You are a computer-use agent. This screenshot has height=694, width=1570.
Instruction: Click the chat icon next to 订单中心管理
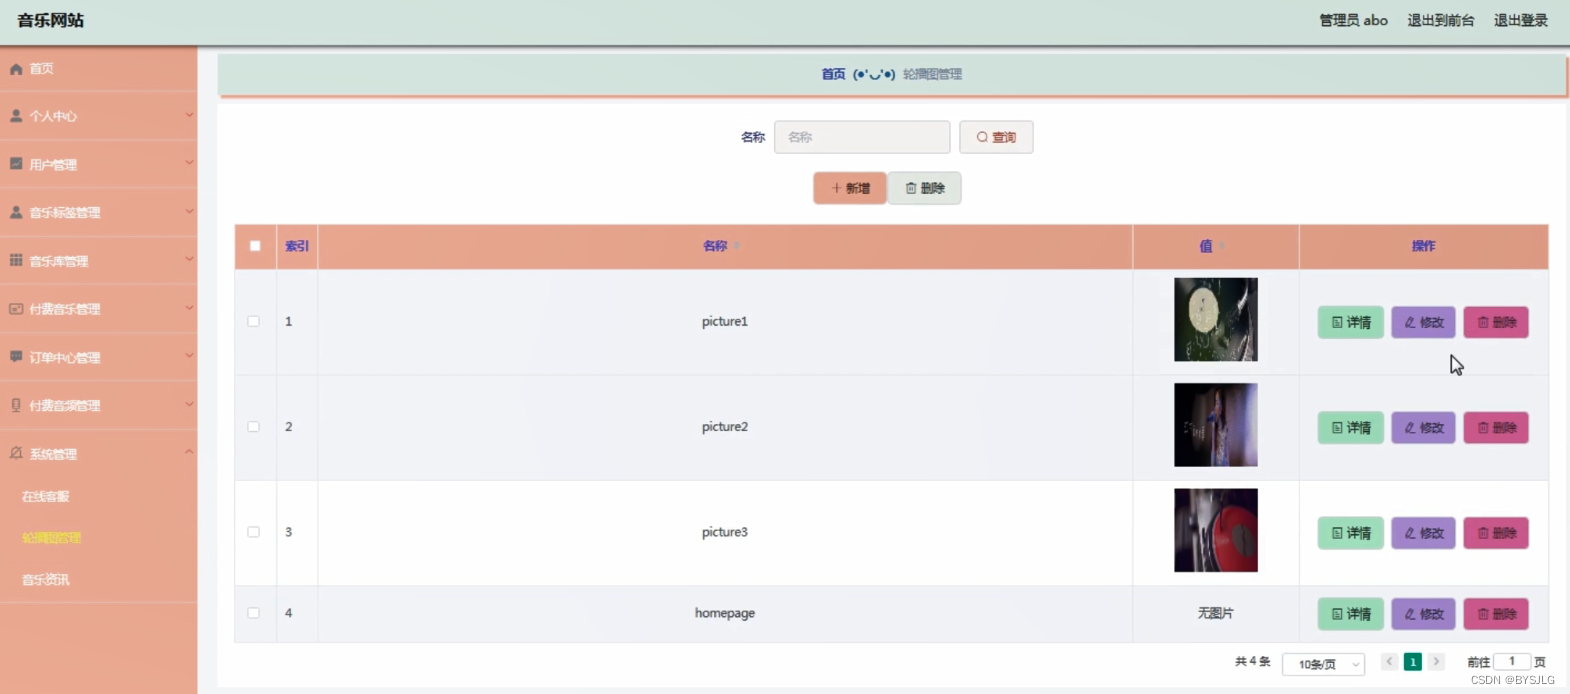[16, 357]
